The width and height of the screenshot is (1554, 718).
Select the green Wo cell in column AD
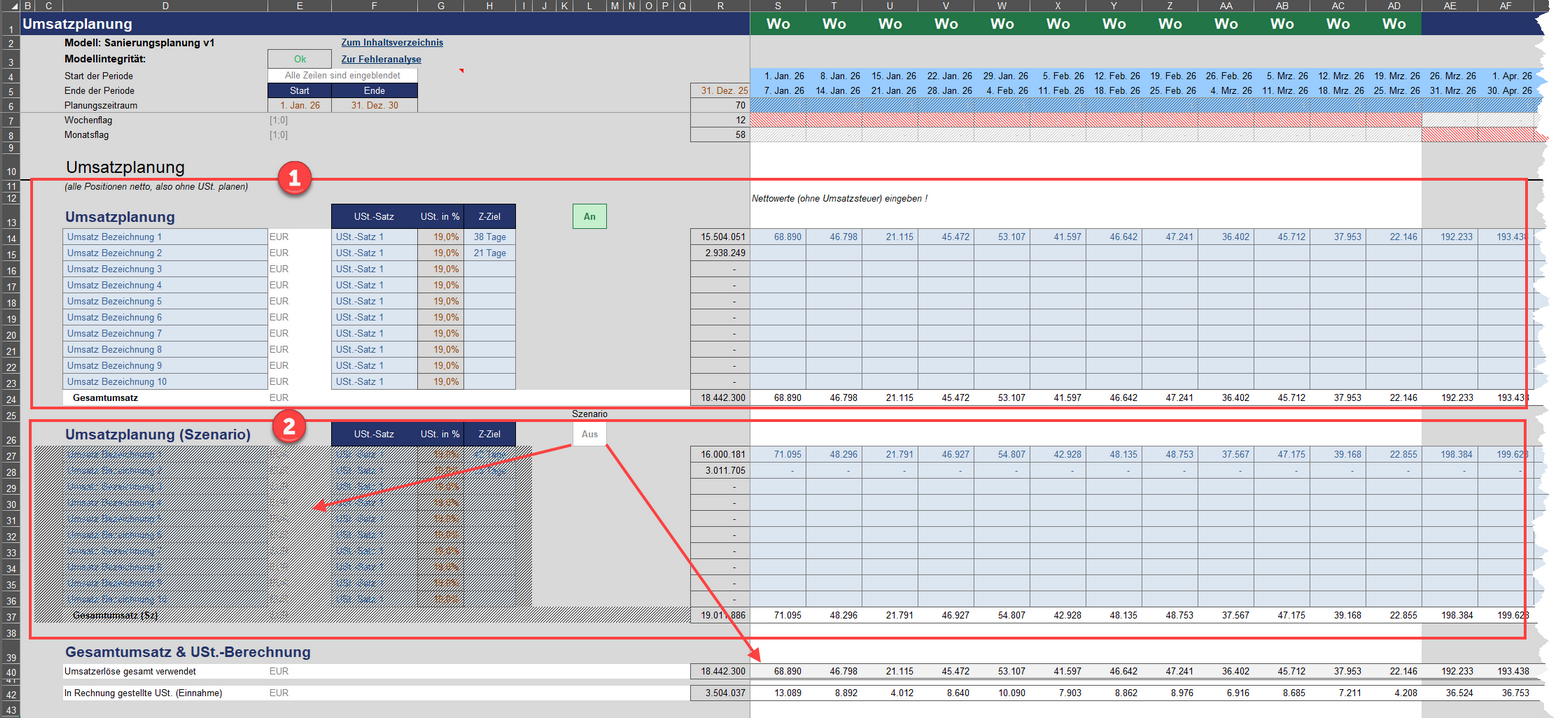(1394, 24)
